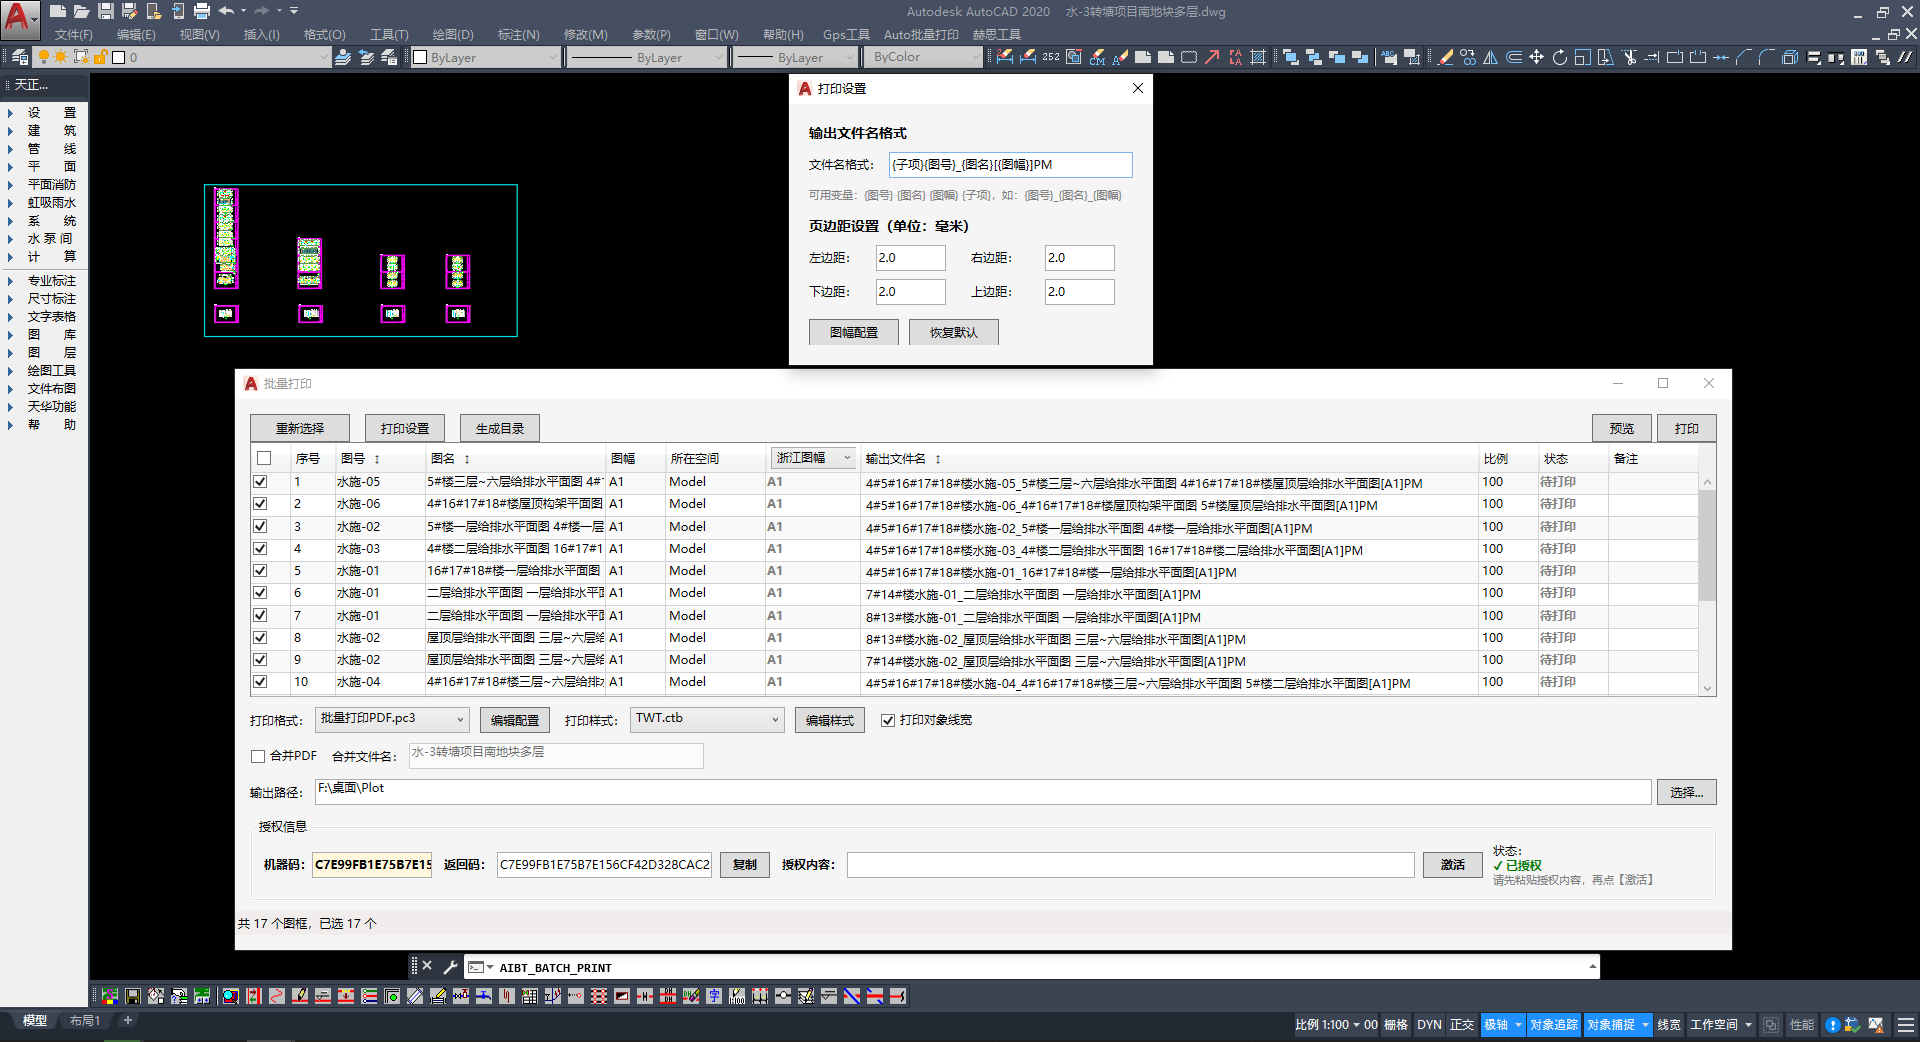
Task: Select the Mirror tool icon
Action: [1490, 57]
